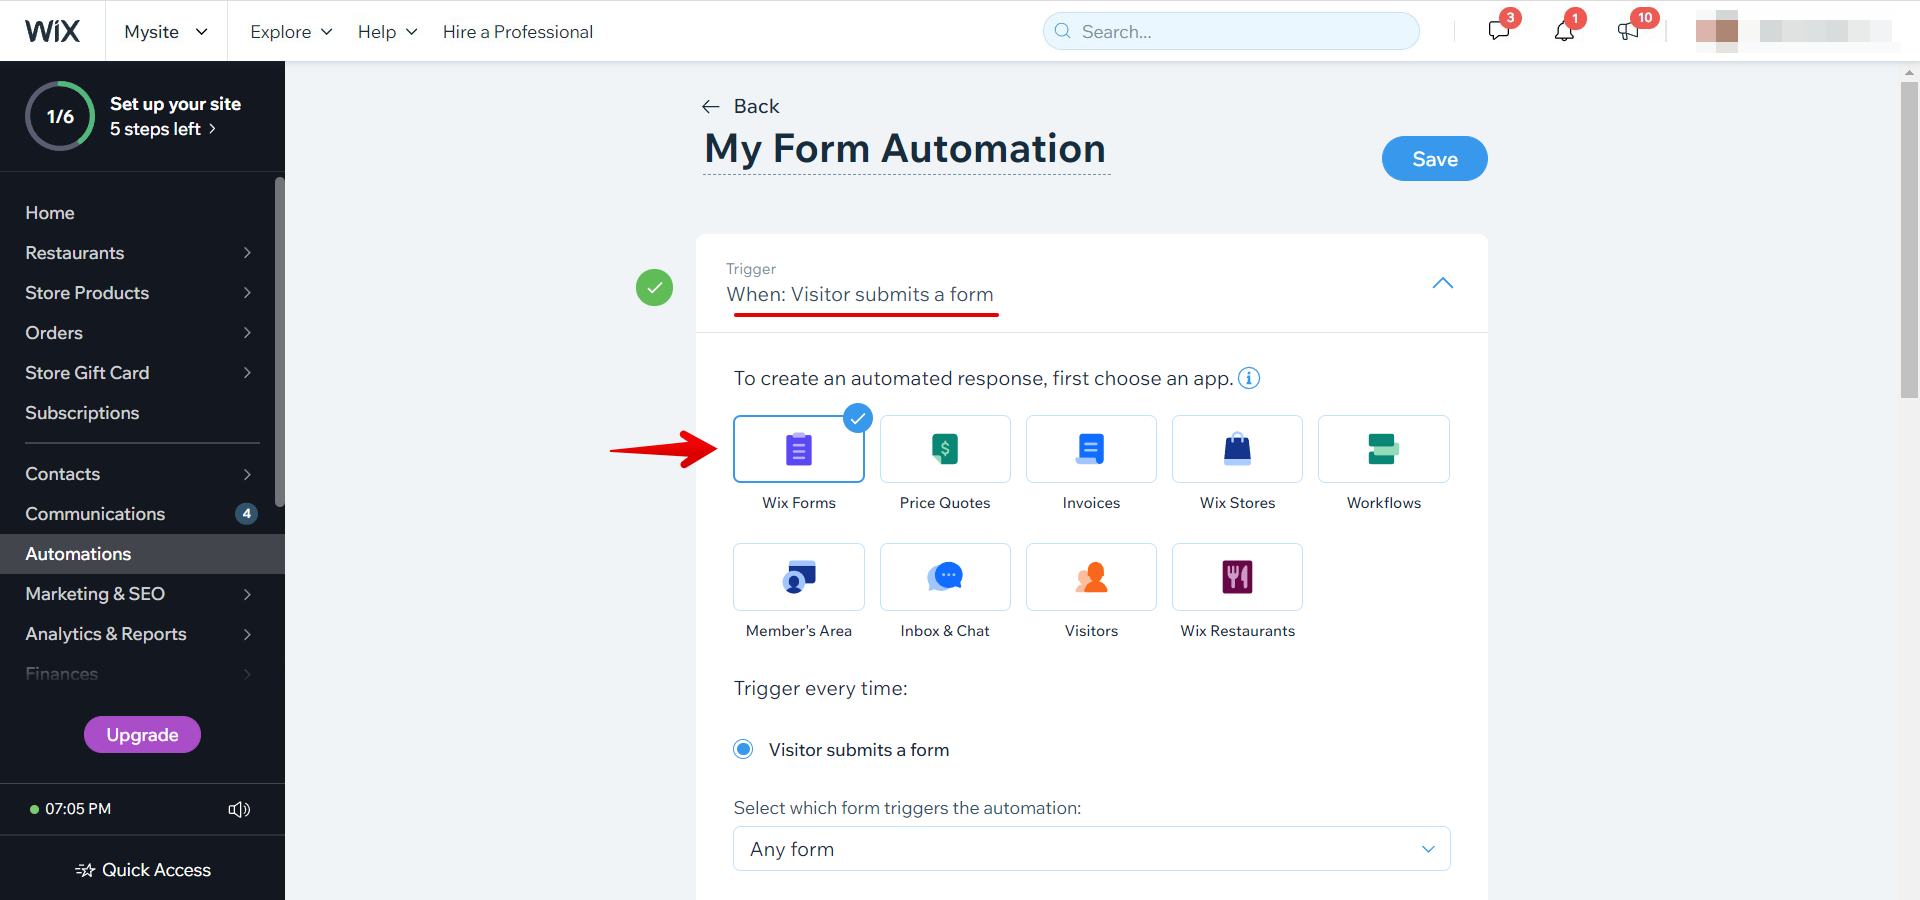Open the notifications bell icon

1564,30
